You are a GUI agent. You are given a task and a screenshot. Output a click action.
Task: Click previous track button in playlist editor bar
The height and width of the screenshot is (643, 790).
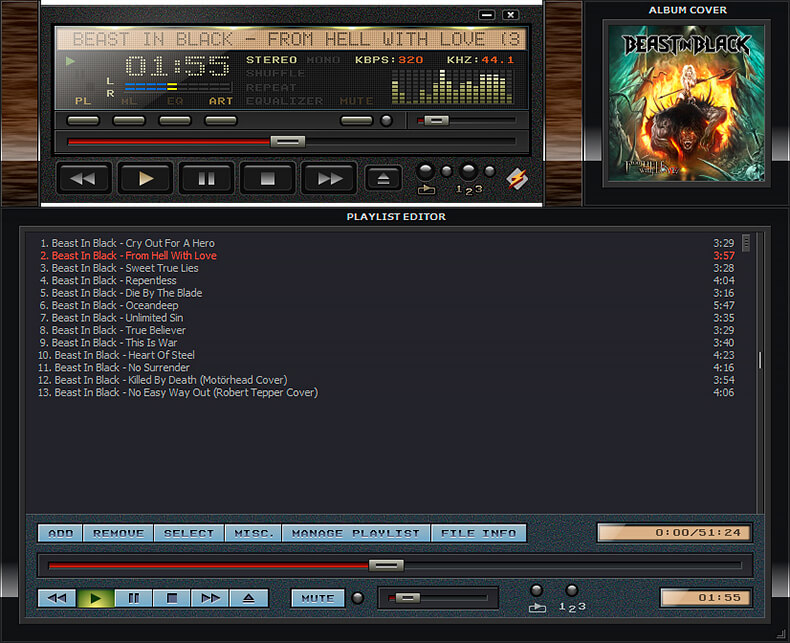coord(57,598)
